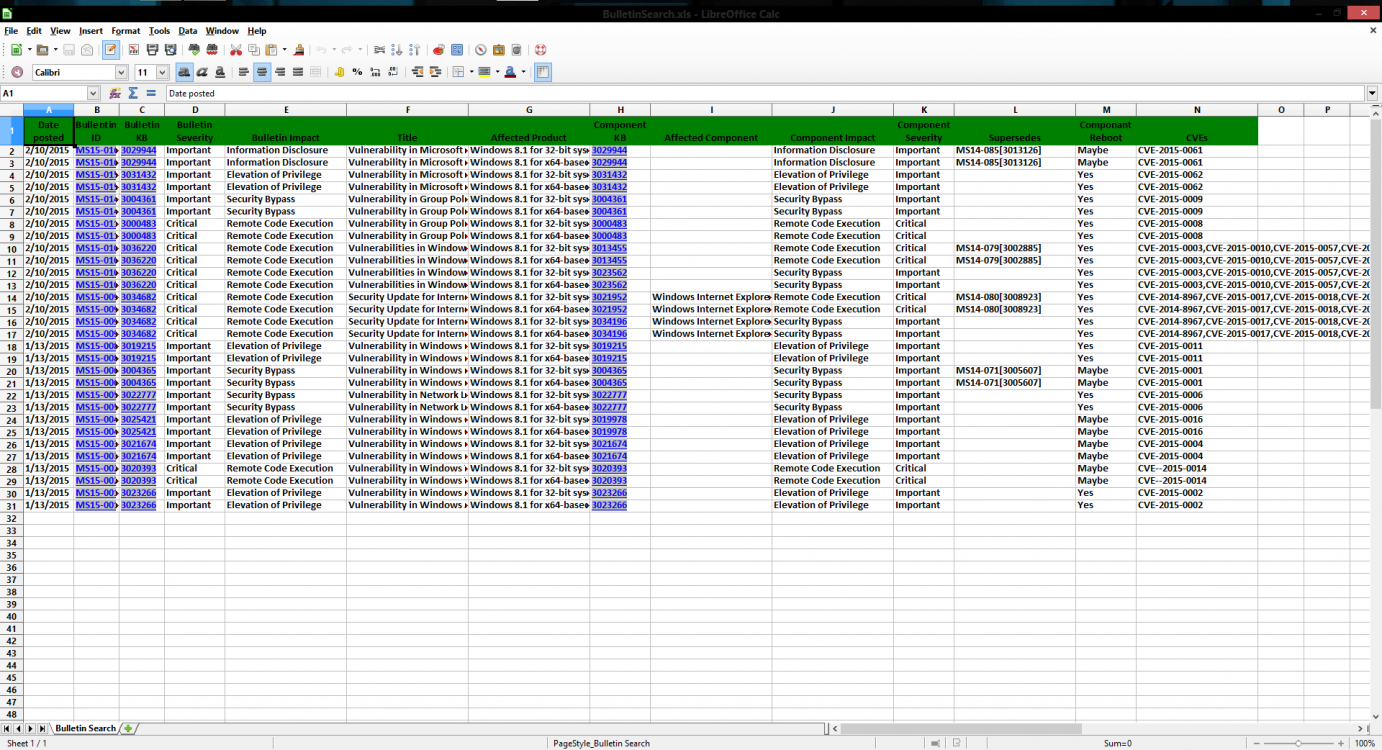Insert a Chart icon
Viewport: 1382px width, 750px height.
point(438,49)
